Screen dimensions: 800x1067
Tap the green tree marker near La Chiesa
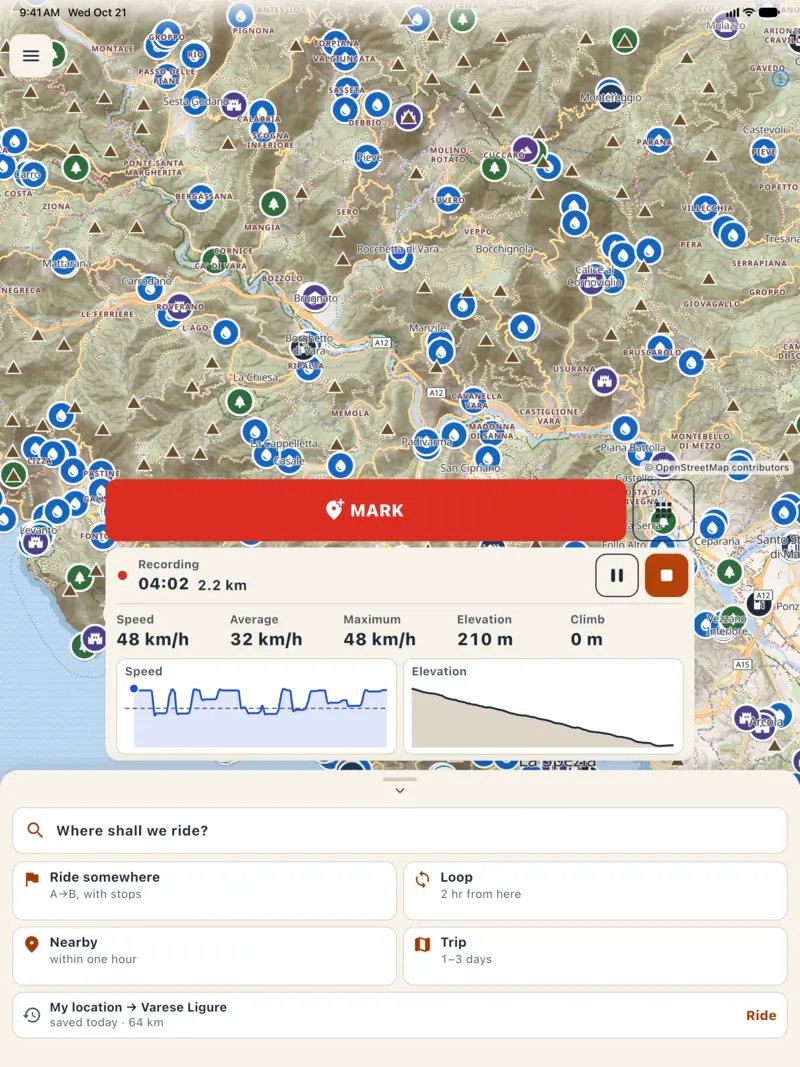pos(239,401)
